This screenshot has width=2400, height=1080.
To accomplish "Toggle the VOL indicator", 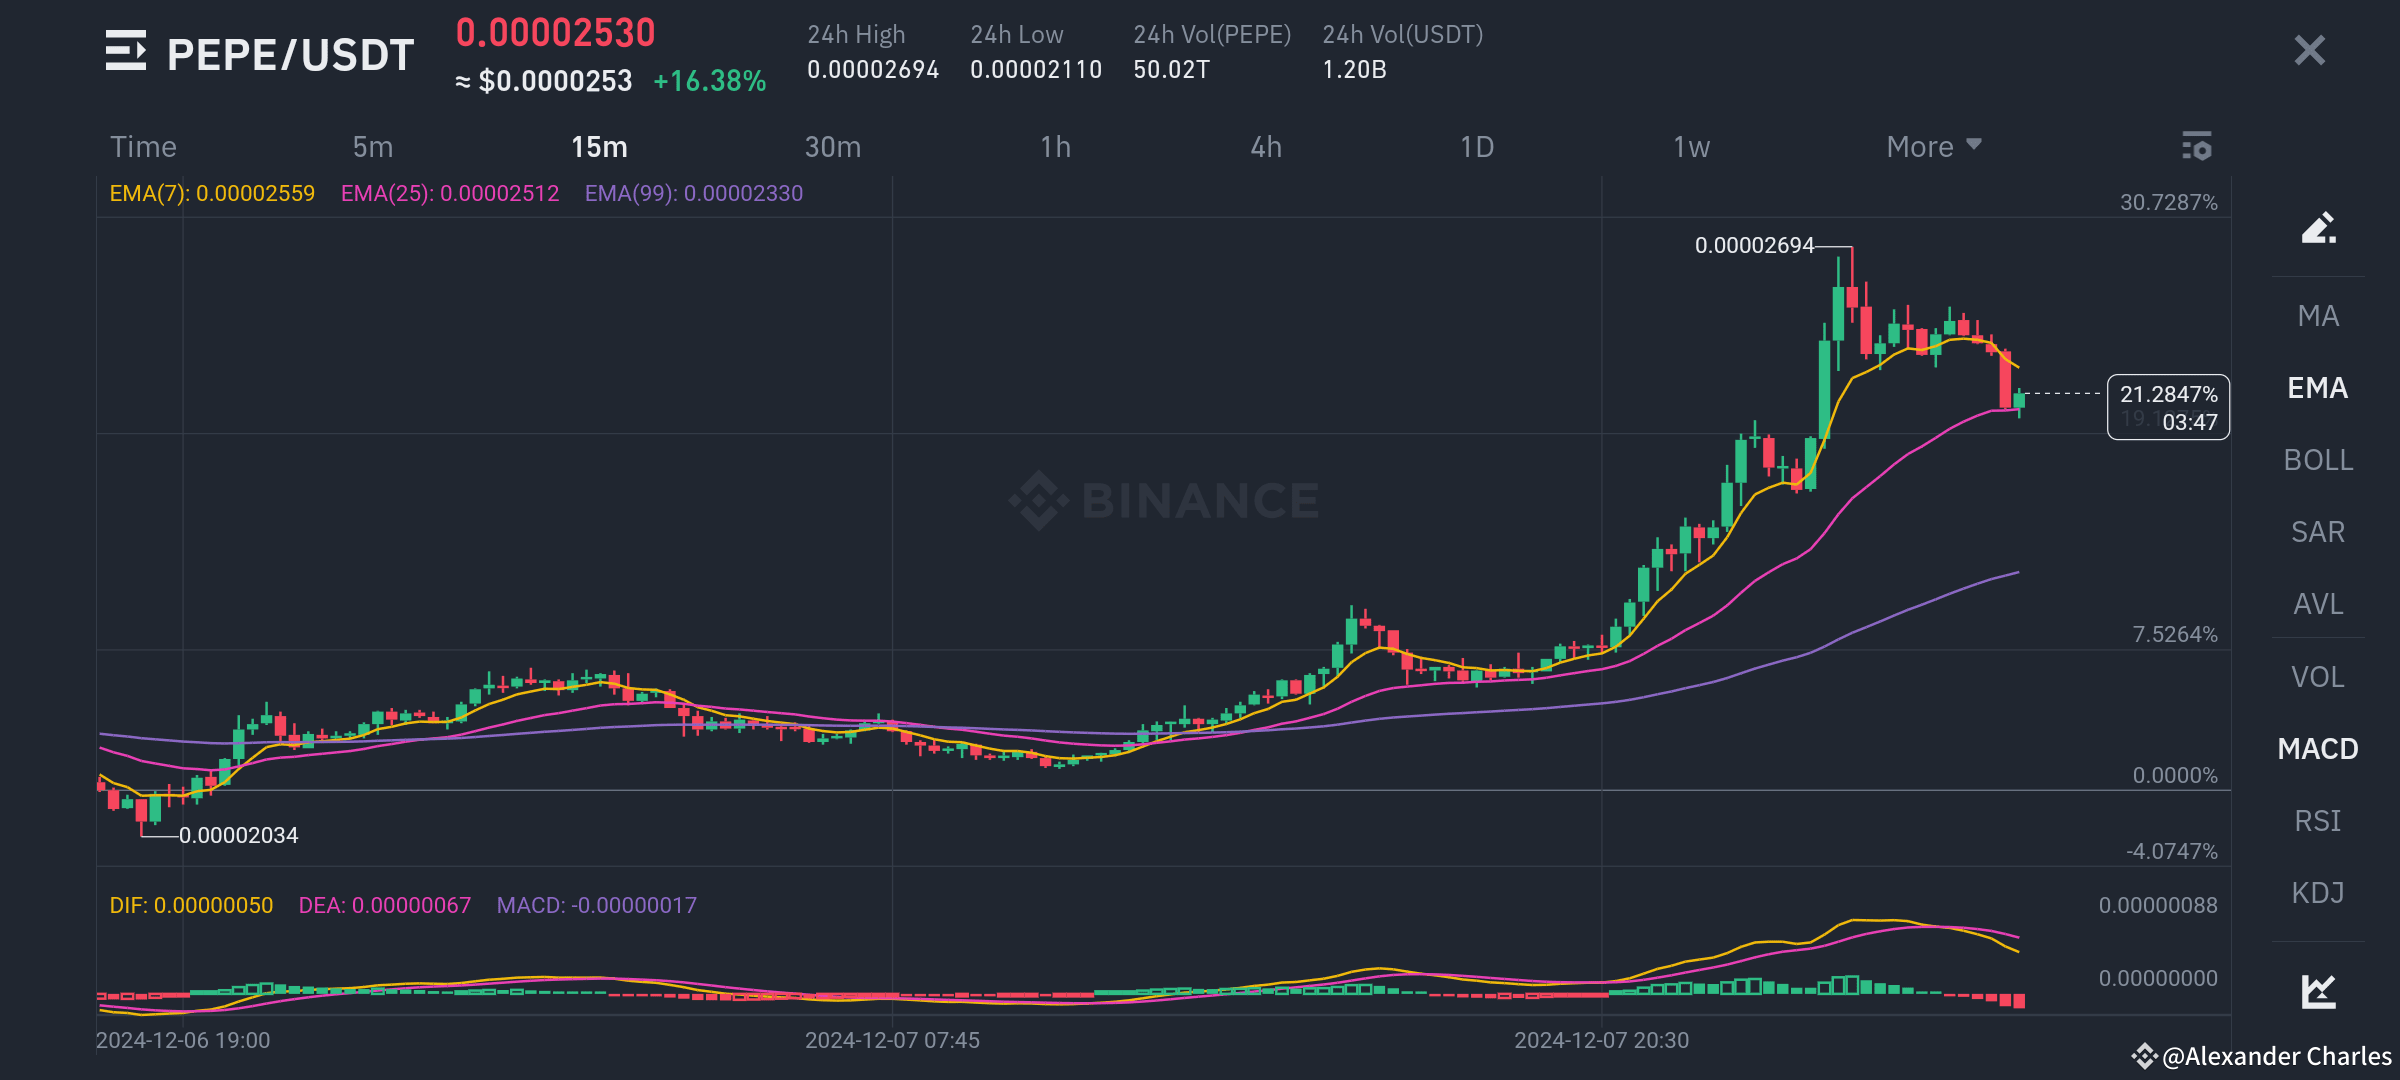I will coord(2318,676).
